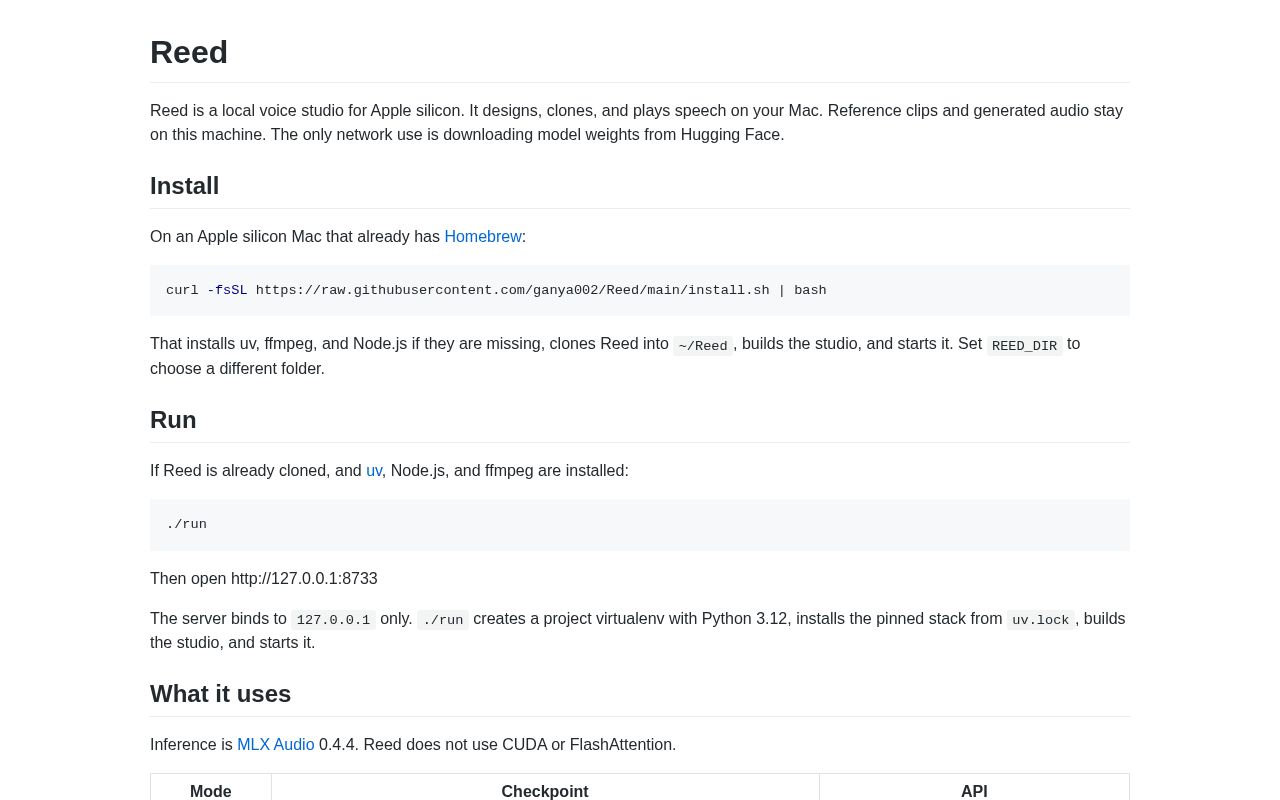Click the Install heading
This screenshot has width=1280, height=800.
[x=185, y=186]
